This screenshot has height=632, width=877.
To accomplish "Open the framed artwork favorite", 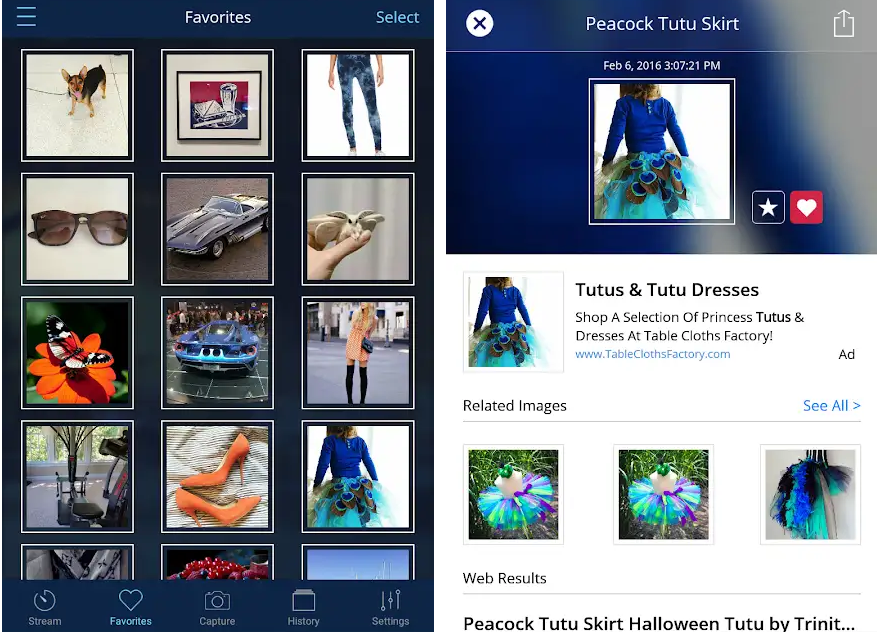I will click(218, 105).
